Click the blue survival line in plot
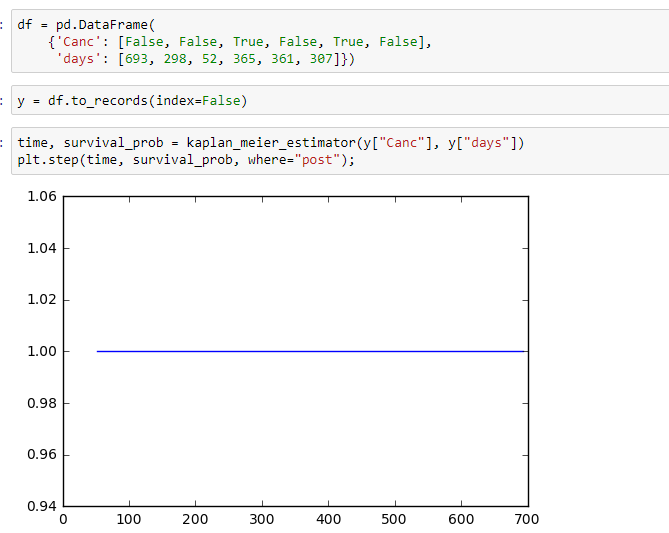The height and width of the screenshot is (533, 669). pos(310,351)
